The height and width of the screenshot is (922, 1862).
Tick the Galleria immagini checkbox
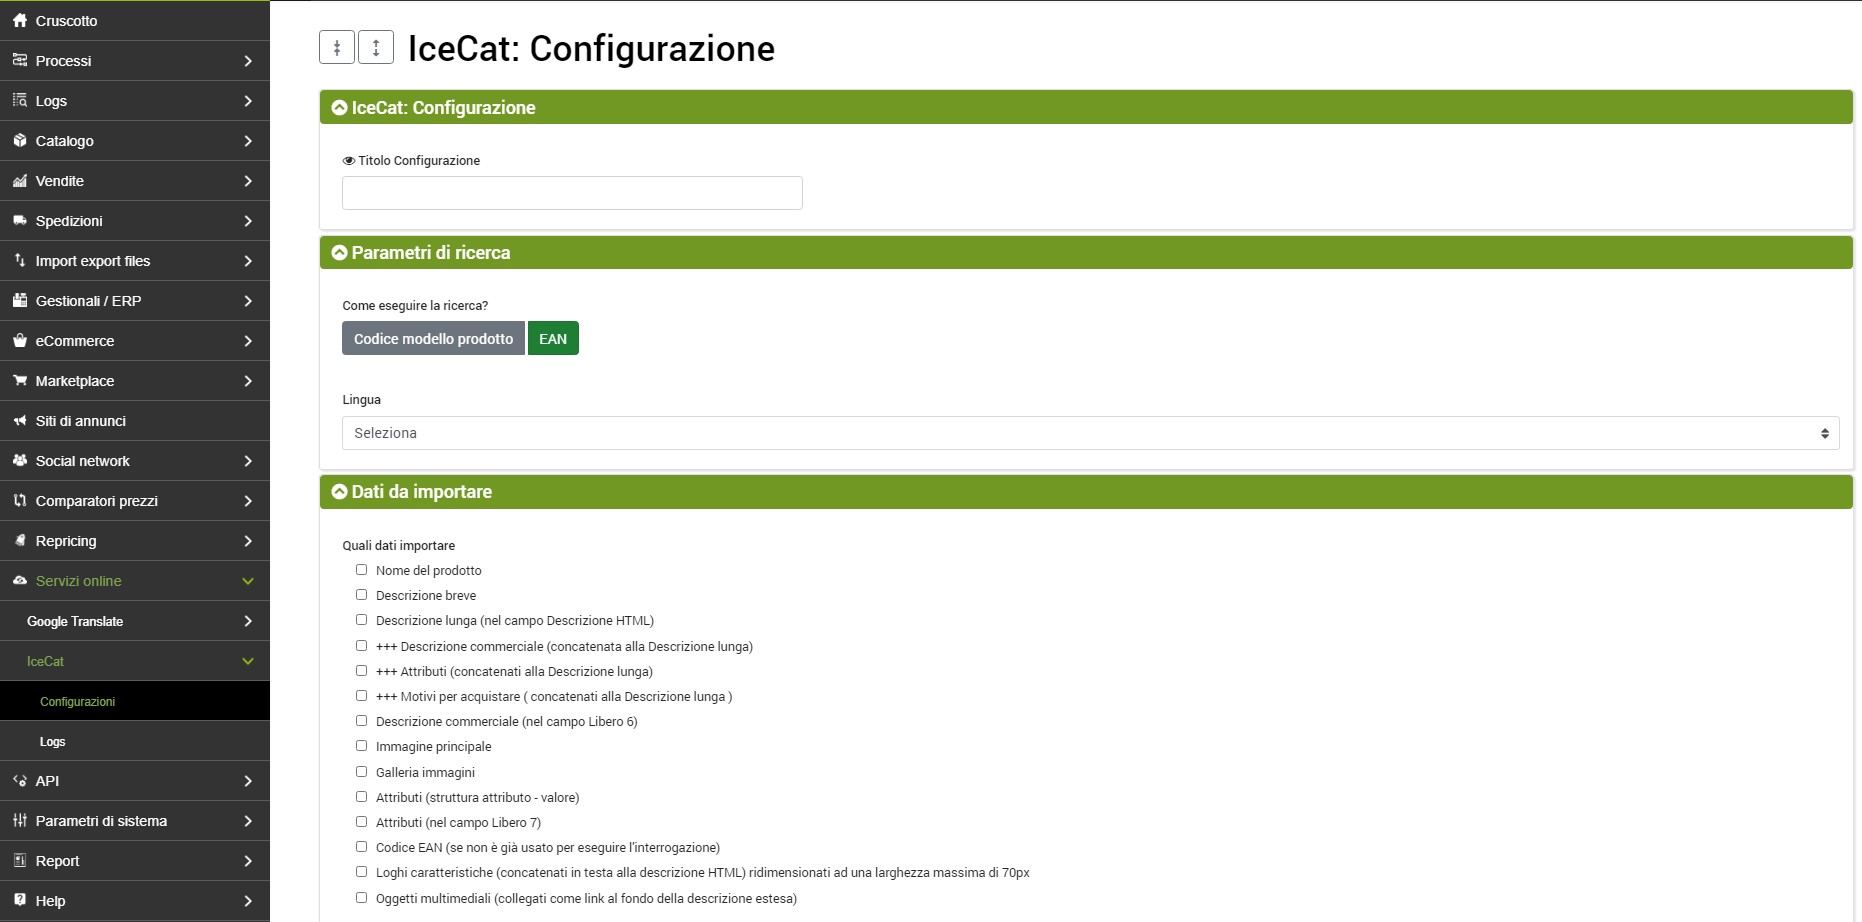point(362,772)
